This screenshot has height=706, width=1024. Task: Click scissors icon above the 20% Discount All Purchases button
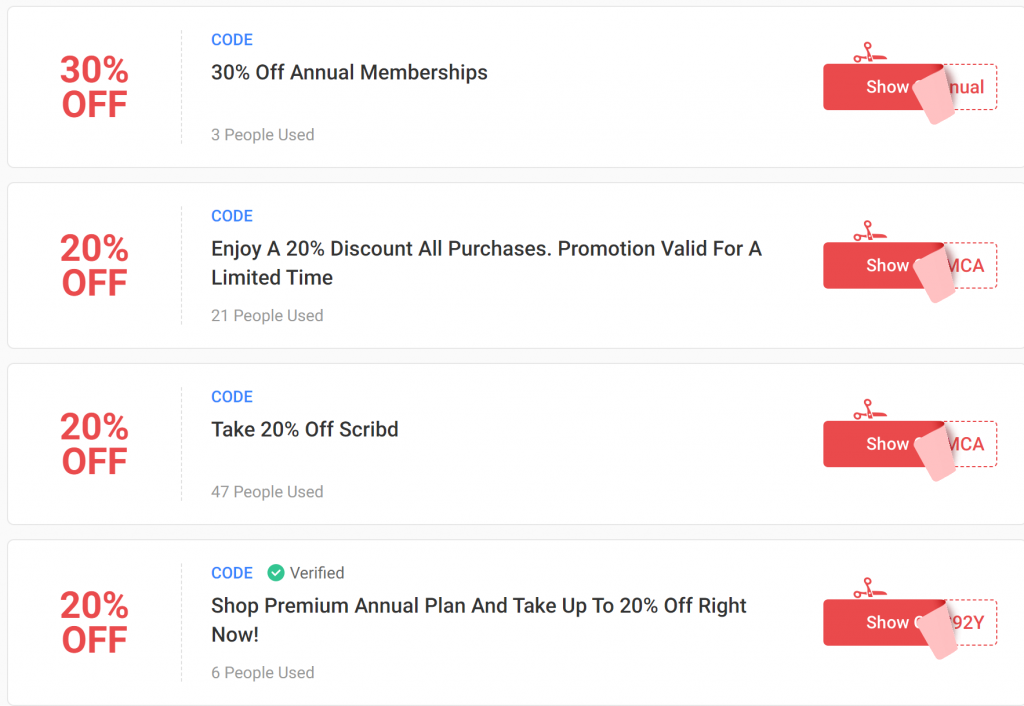click(864, 231)
